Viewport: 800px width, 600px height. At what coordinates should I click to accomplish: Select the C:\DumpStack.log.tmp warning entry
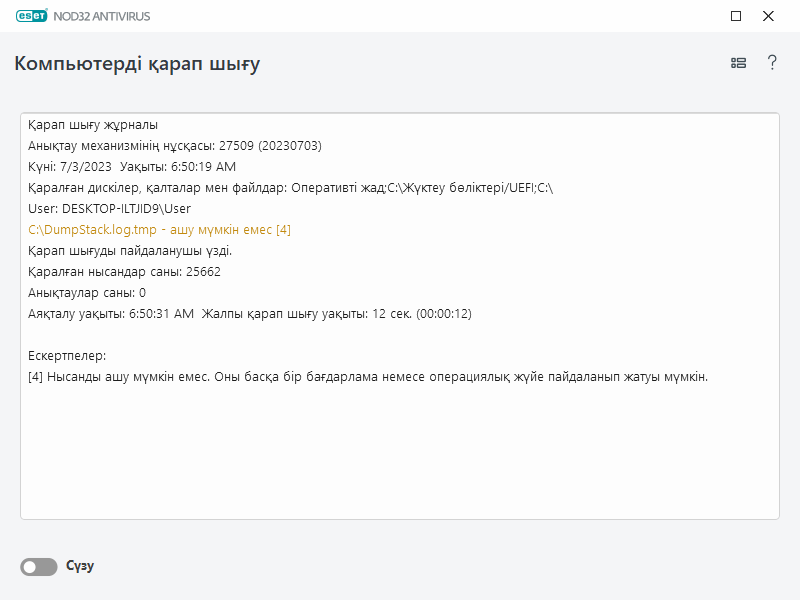[159, 230]
